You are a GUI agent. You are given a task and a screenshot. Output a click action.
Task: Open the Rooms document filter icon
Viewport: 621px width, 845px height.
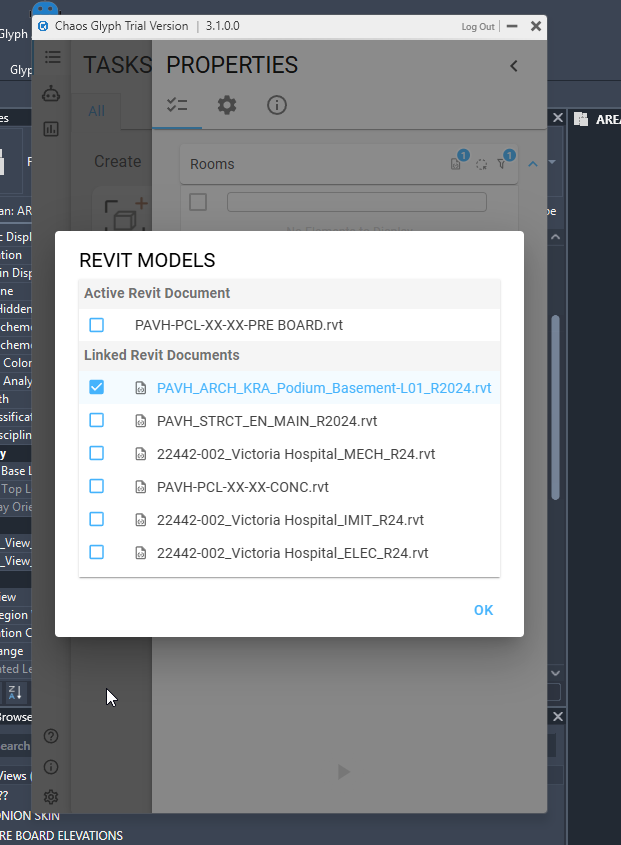pos(457,164)
